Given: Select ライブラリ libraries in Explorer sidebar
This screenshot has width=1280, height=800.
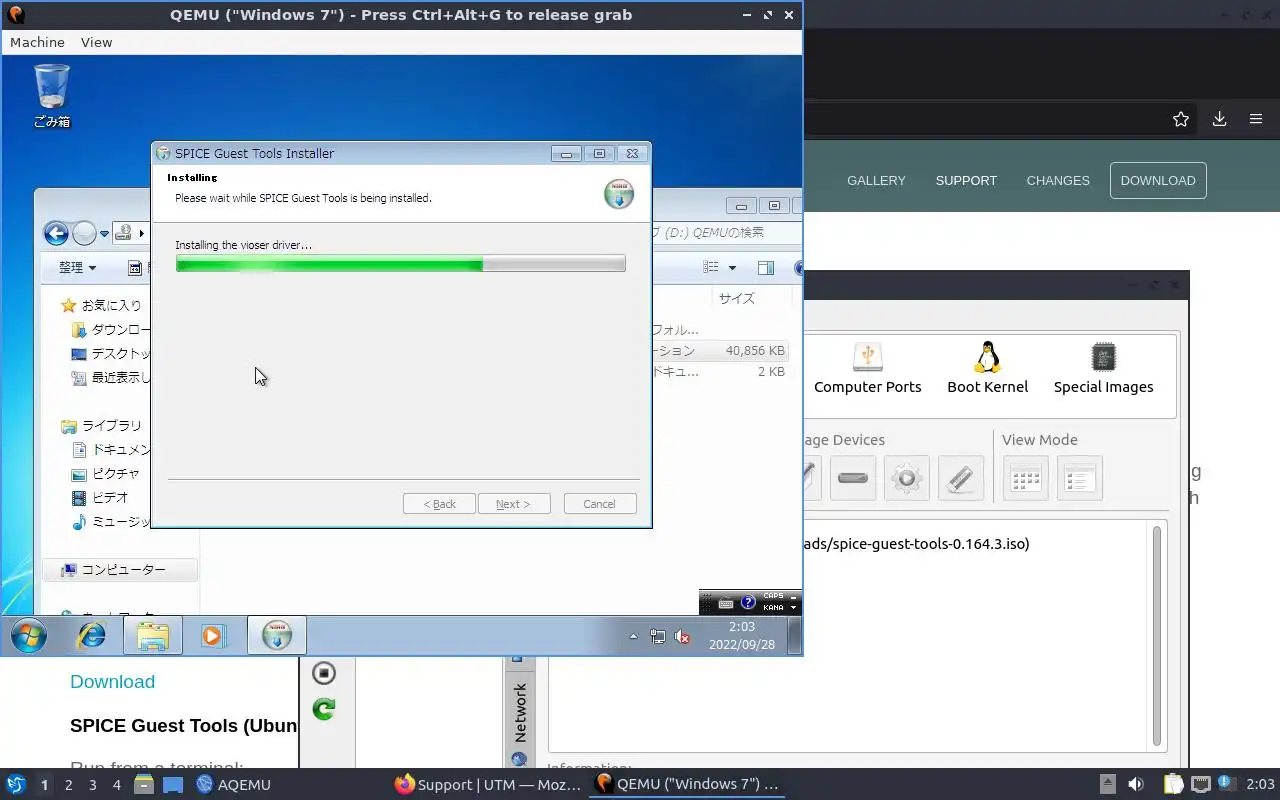Looking at the screenshot, I should click(x=102, y=425).
